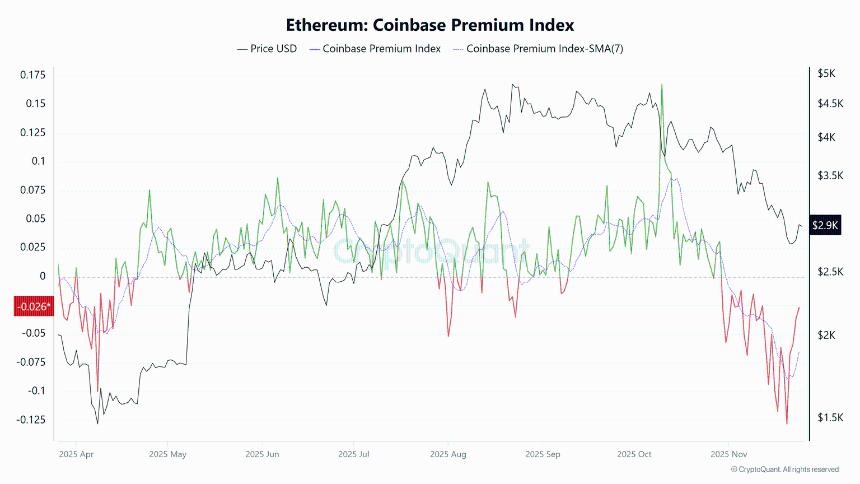The image size is (860, 484).
Task: Click the zero label on left axis
Action: (43, 276)
